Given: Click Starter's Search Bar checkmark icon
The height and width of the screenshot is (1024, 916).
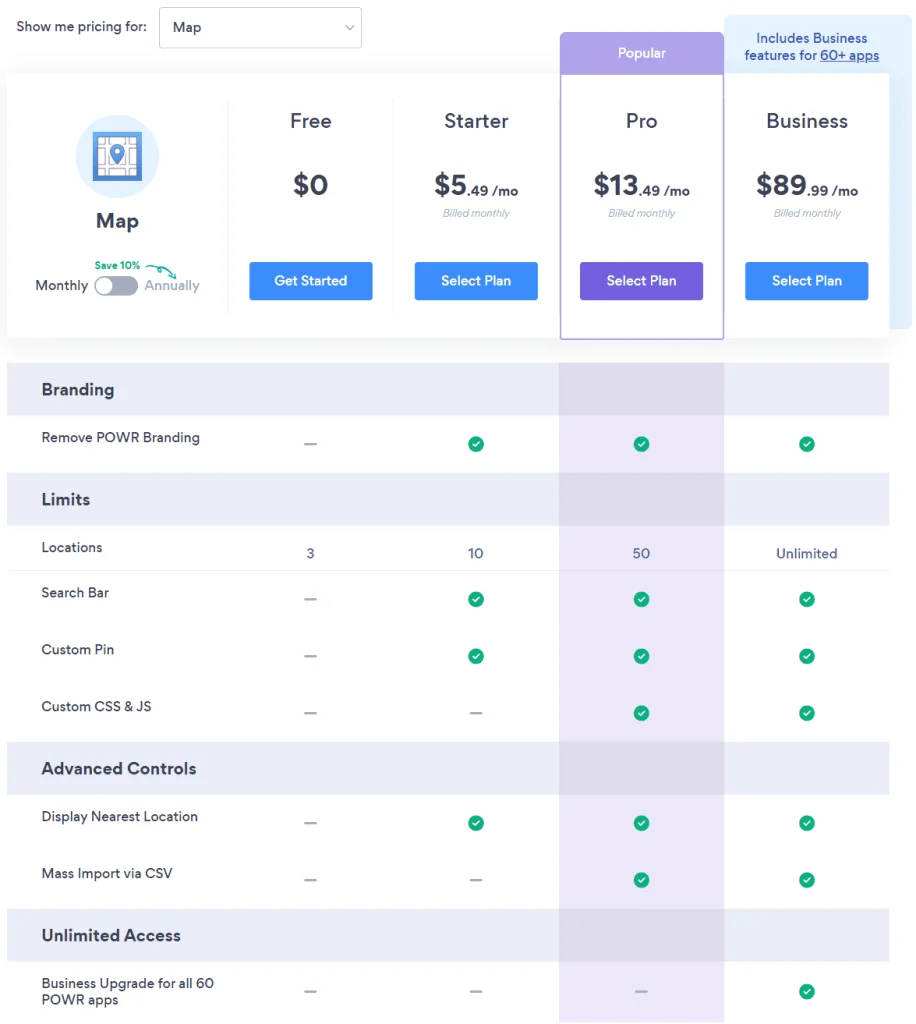Looking at the screenshot, I should tap(476, 599).
